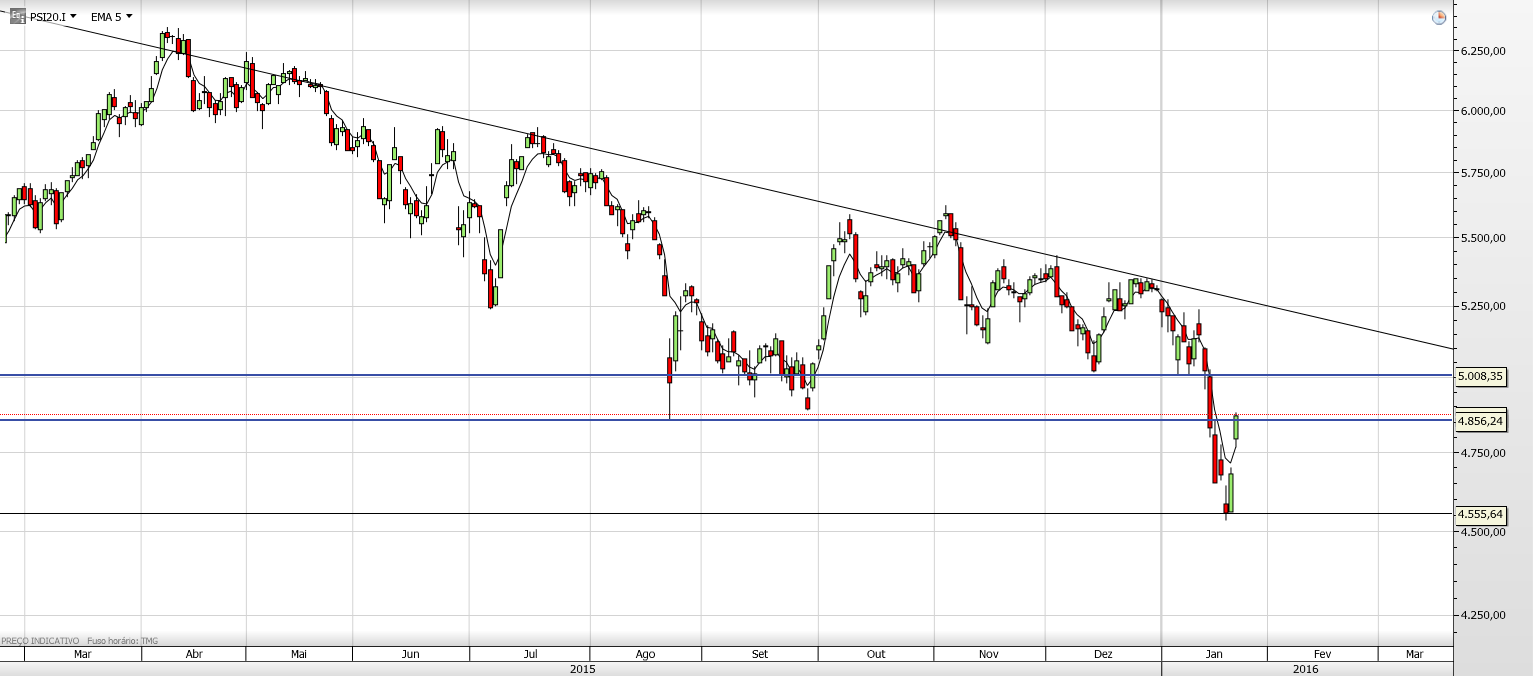Open the PSI20.I symbol dropdown
This screenshot has height=676, width=1533.
(53, 16)
